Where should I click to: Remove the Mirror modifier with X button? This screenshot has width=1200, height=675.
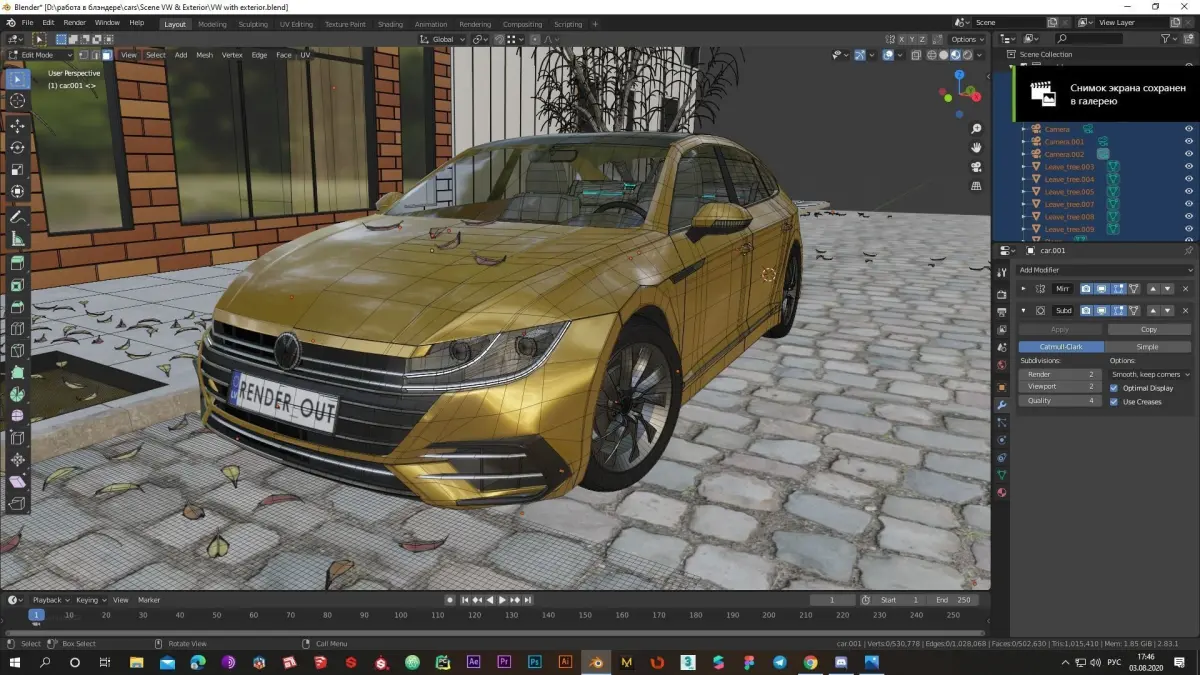pyautogui.click(x=1185, y=288)
